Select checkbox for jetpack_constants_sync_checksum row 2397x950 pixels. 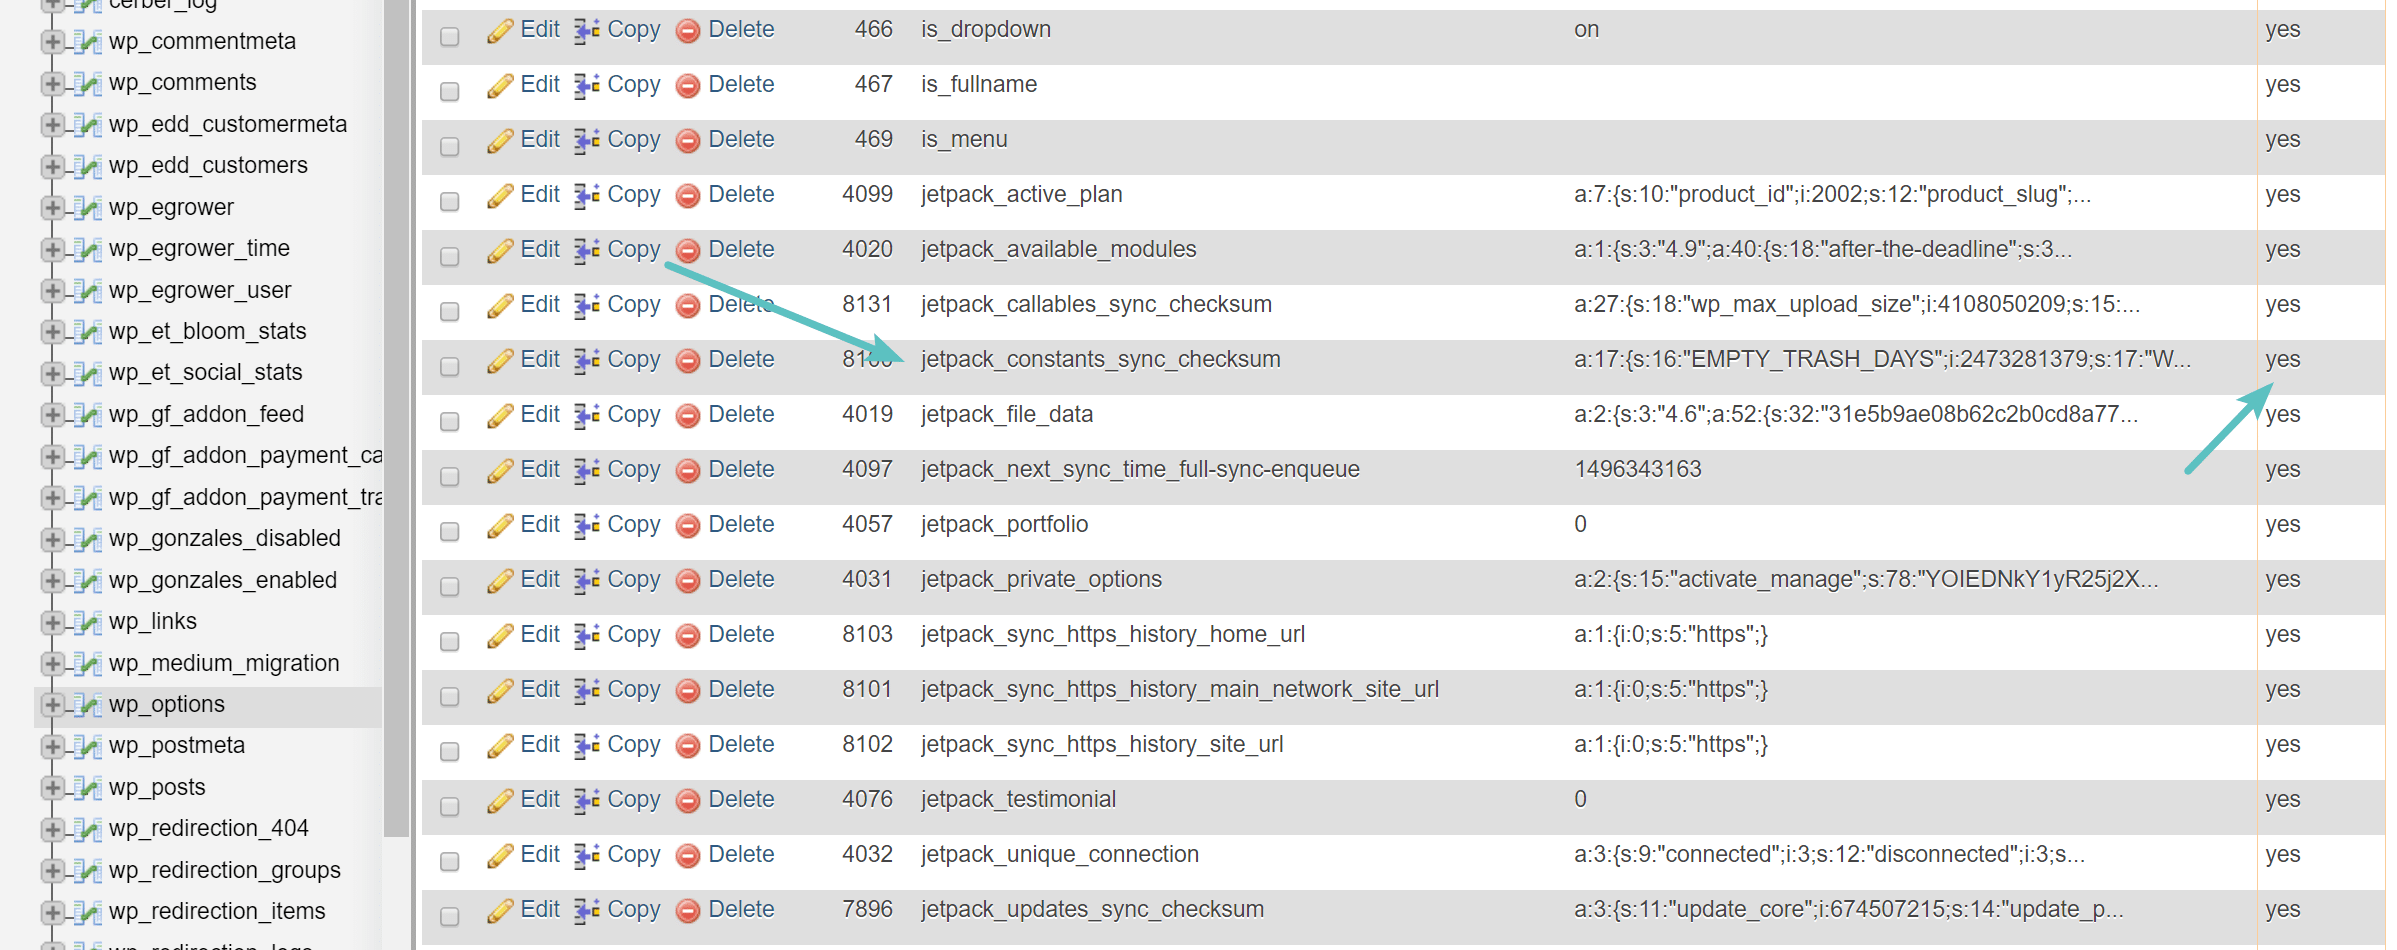450,366
